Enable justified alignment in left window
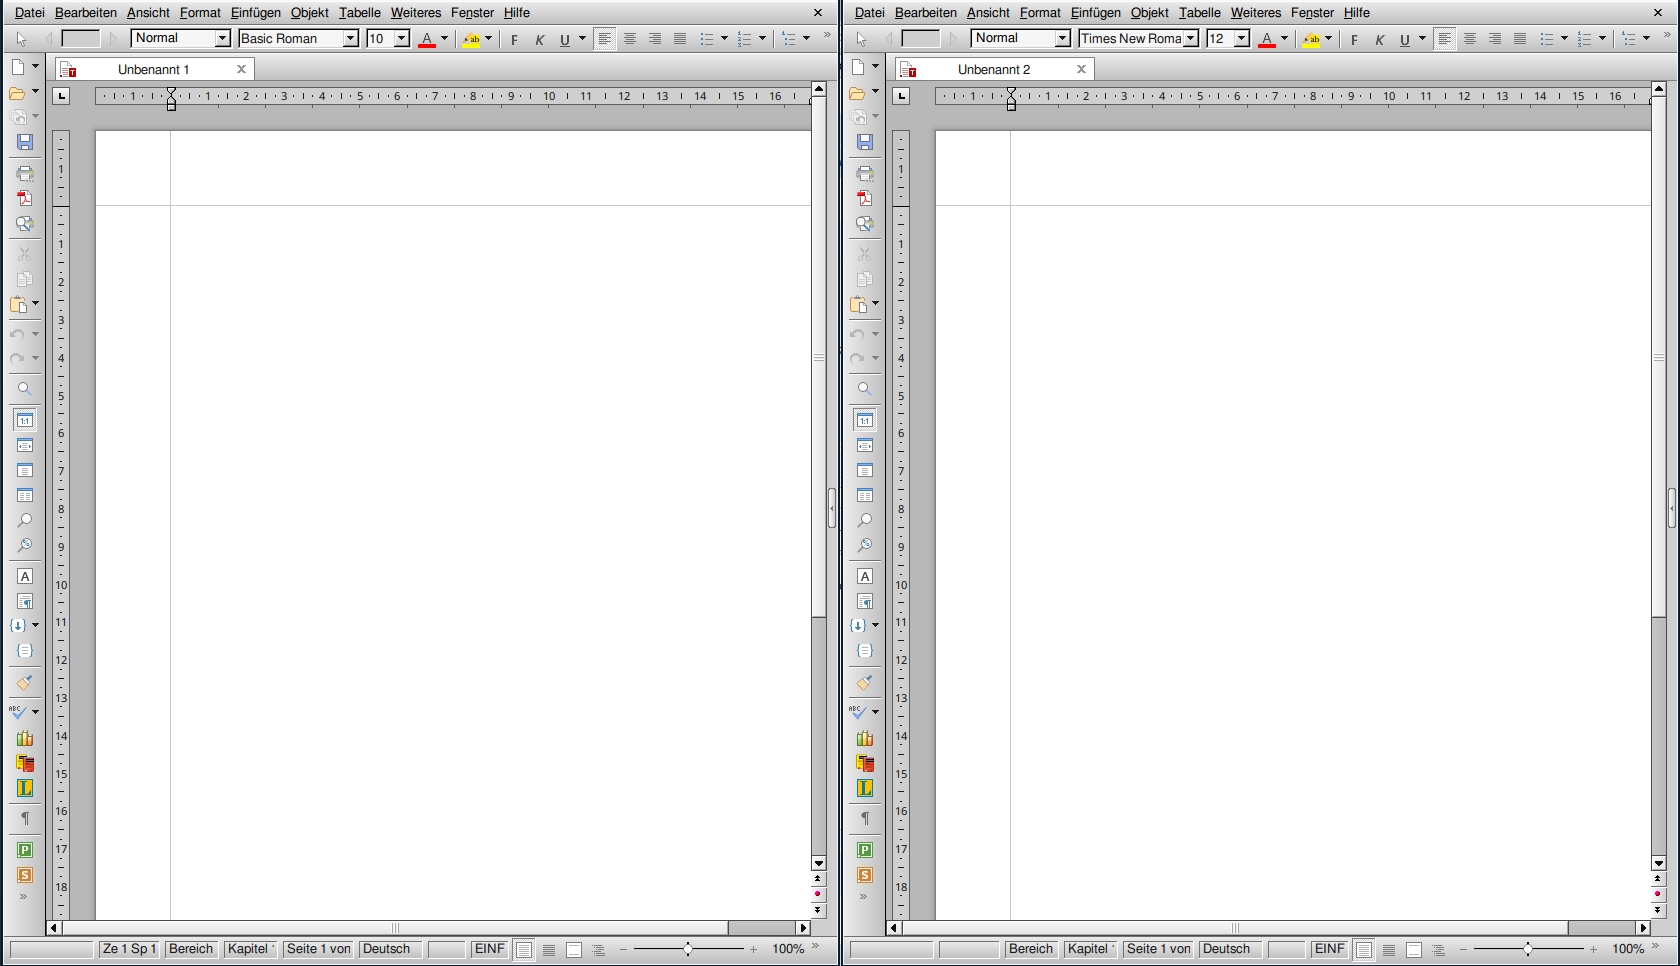Image resolution: width=1680 pixels, height=966 pixels. pyautogui.click(x=680, y=39)
